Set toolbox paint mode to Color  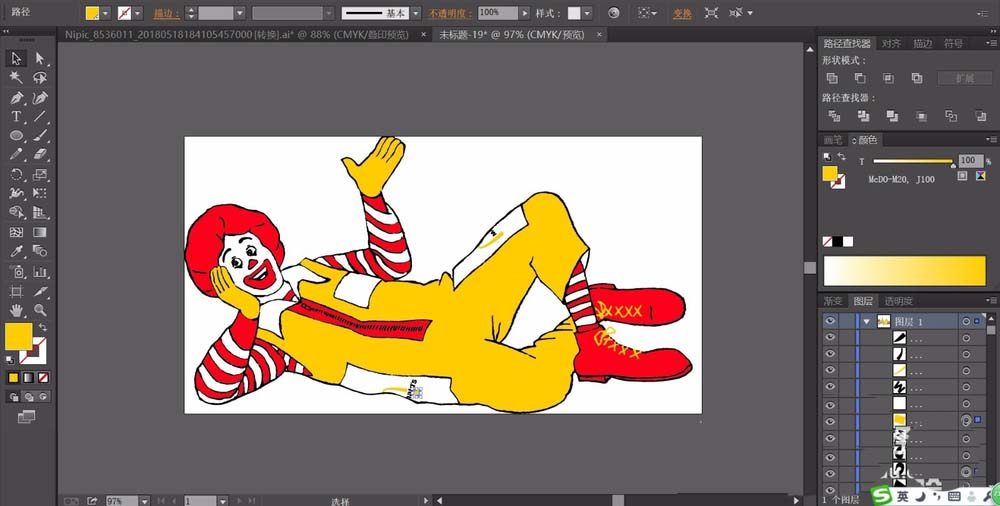(13, 378)
